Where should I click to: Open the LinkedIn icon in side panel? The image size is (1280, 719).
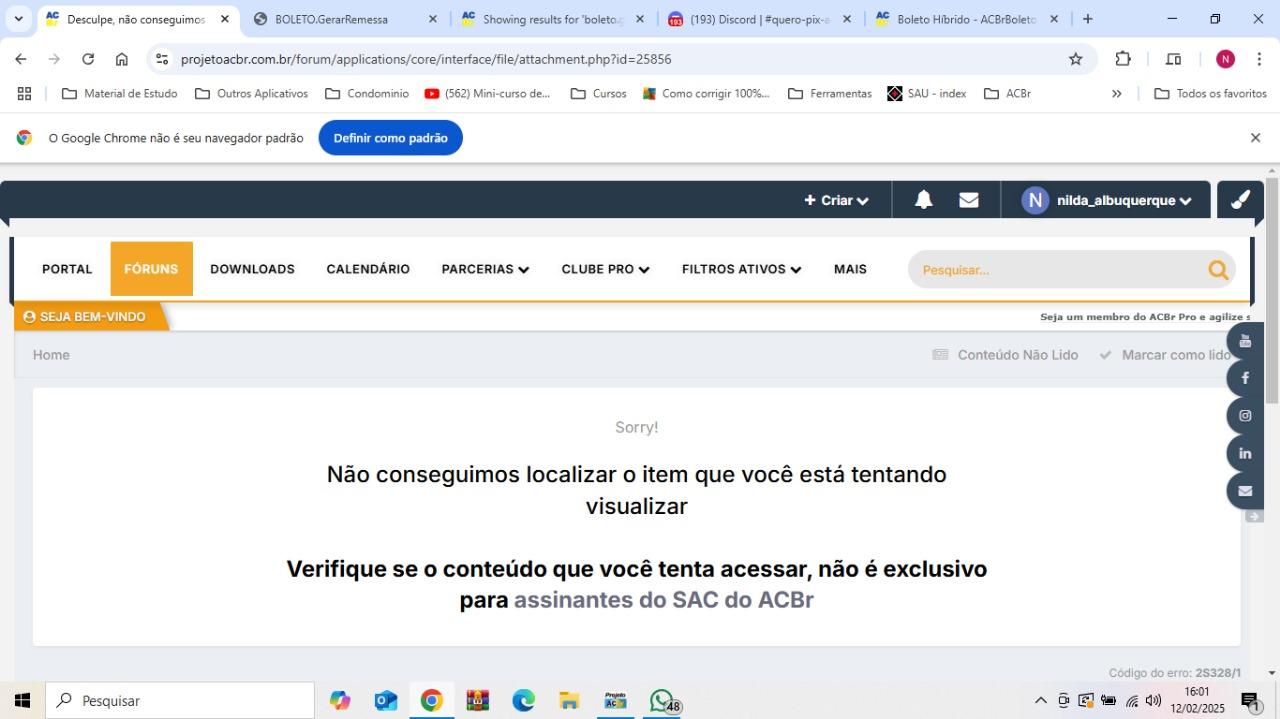pyautogui.click(x=1245, y=453)
